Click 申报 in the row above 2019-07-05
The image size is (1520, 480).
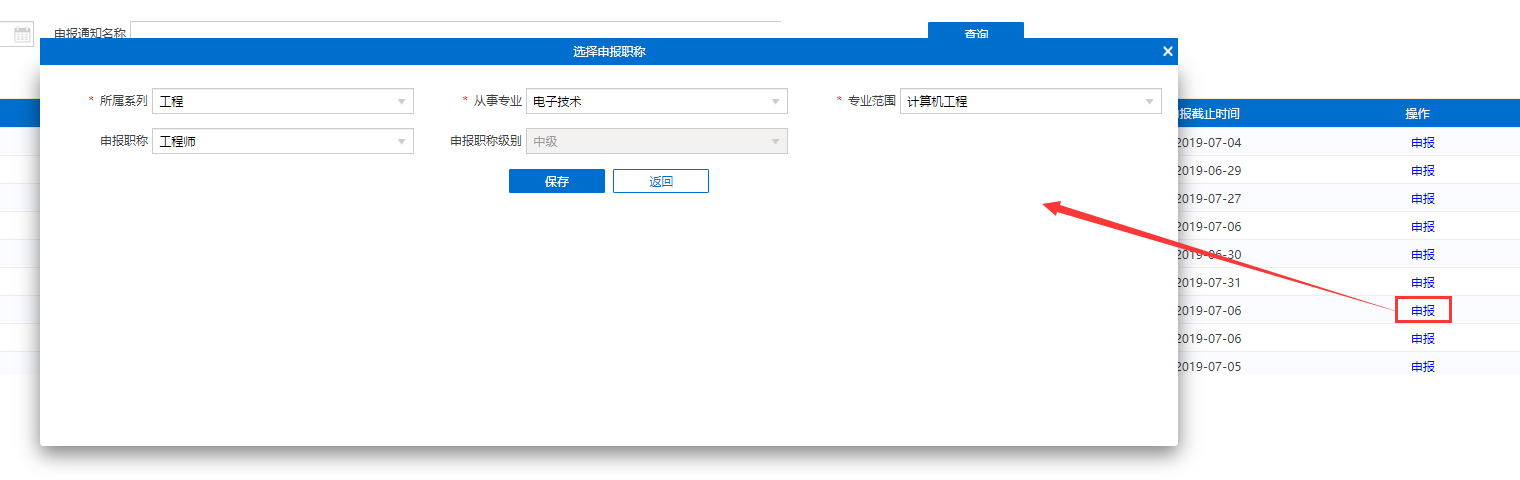point(1422,338)
